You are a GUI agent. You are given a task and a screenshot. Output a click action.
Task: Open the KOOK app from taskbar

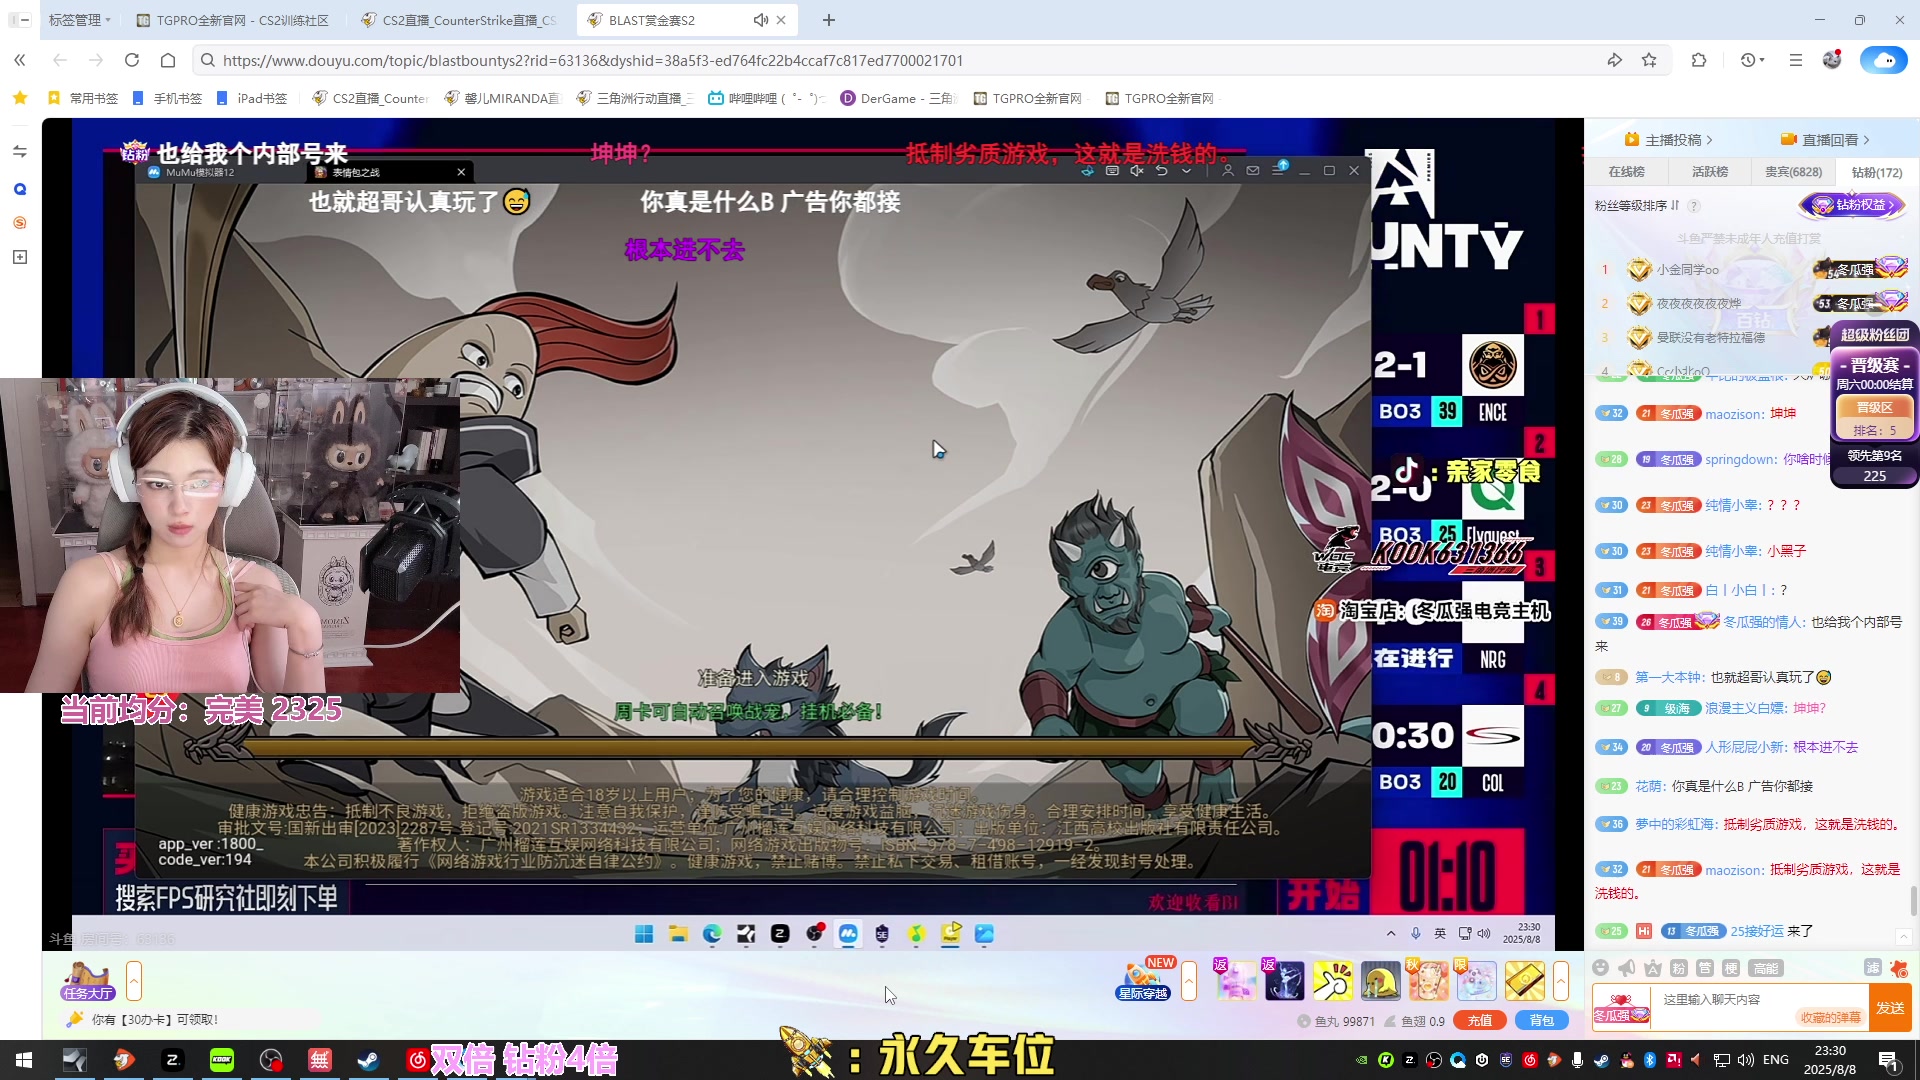click(x=222, y=1060)
